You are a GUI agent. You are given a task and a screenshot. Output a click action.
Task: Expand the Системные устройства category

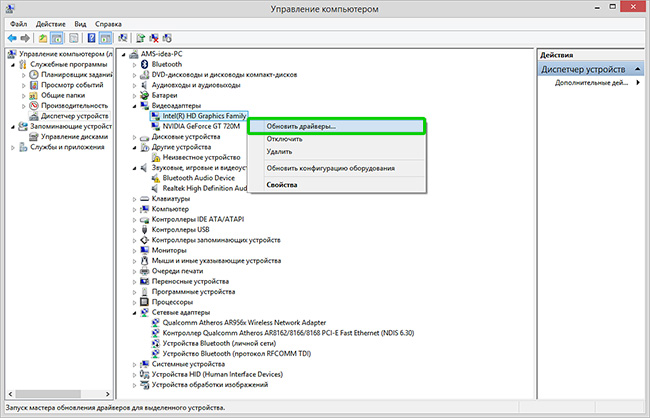point(134,365)
